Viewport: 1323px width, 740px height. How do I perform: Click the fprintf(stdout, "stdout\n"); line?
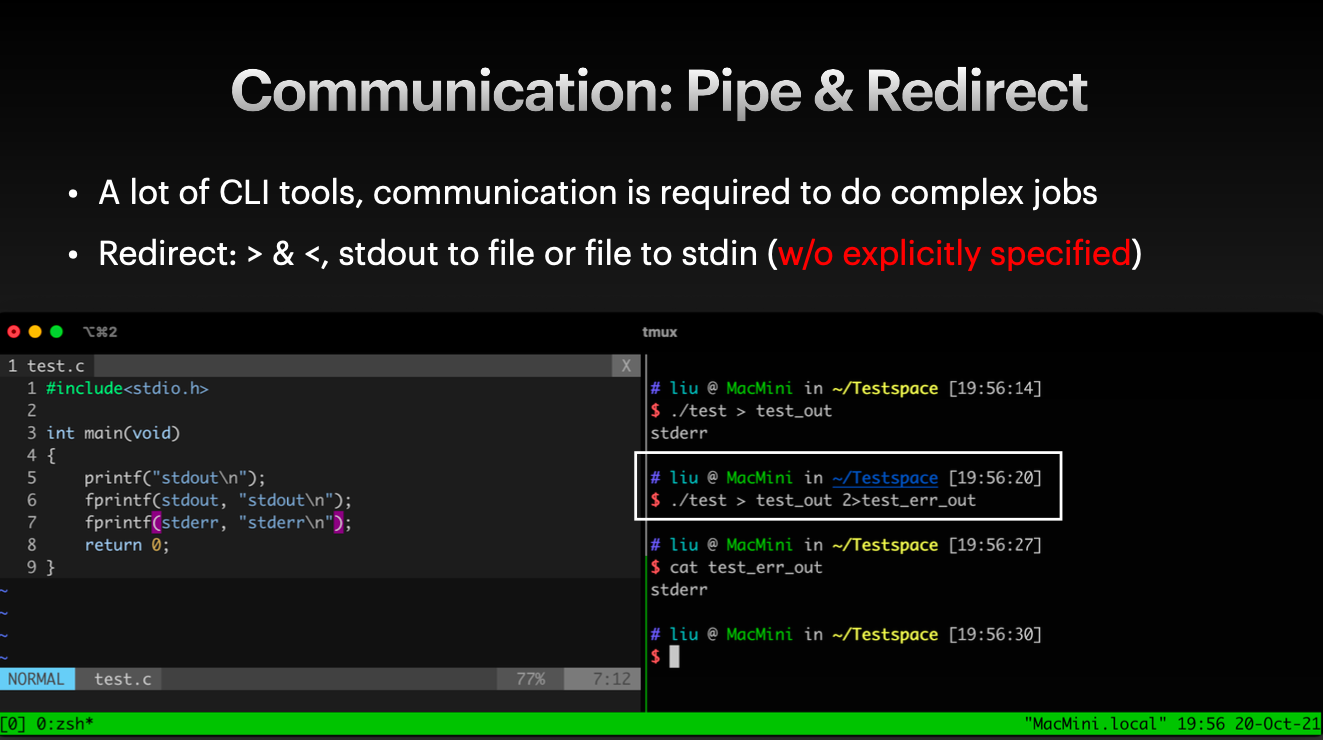tap(218, 500)
